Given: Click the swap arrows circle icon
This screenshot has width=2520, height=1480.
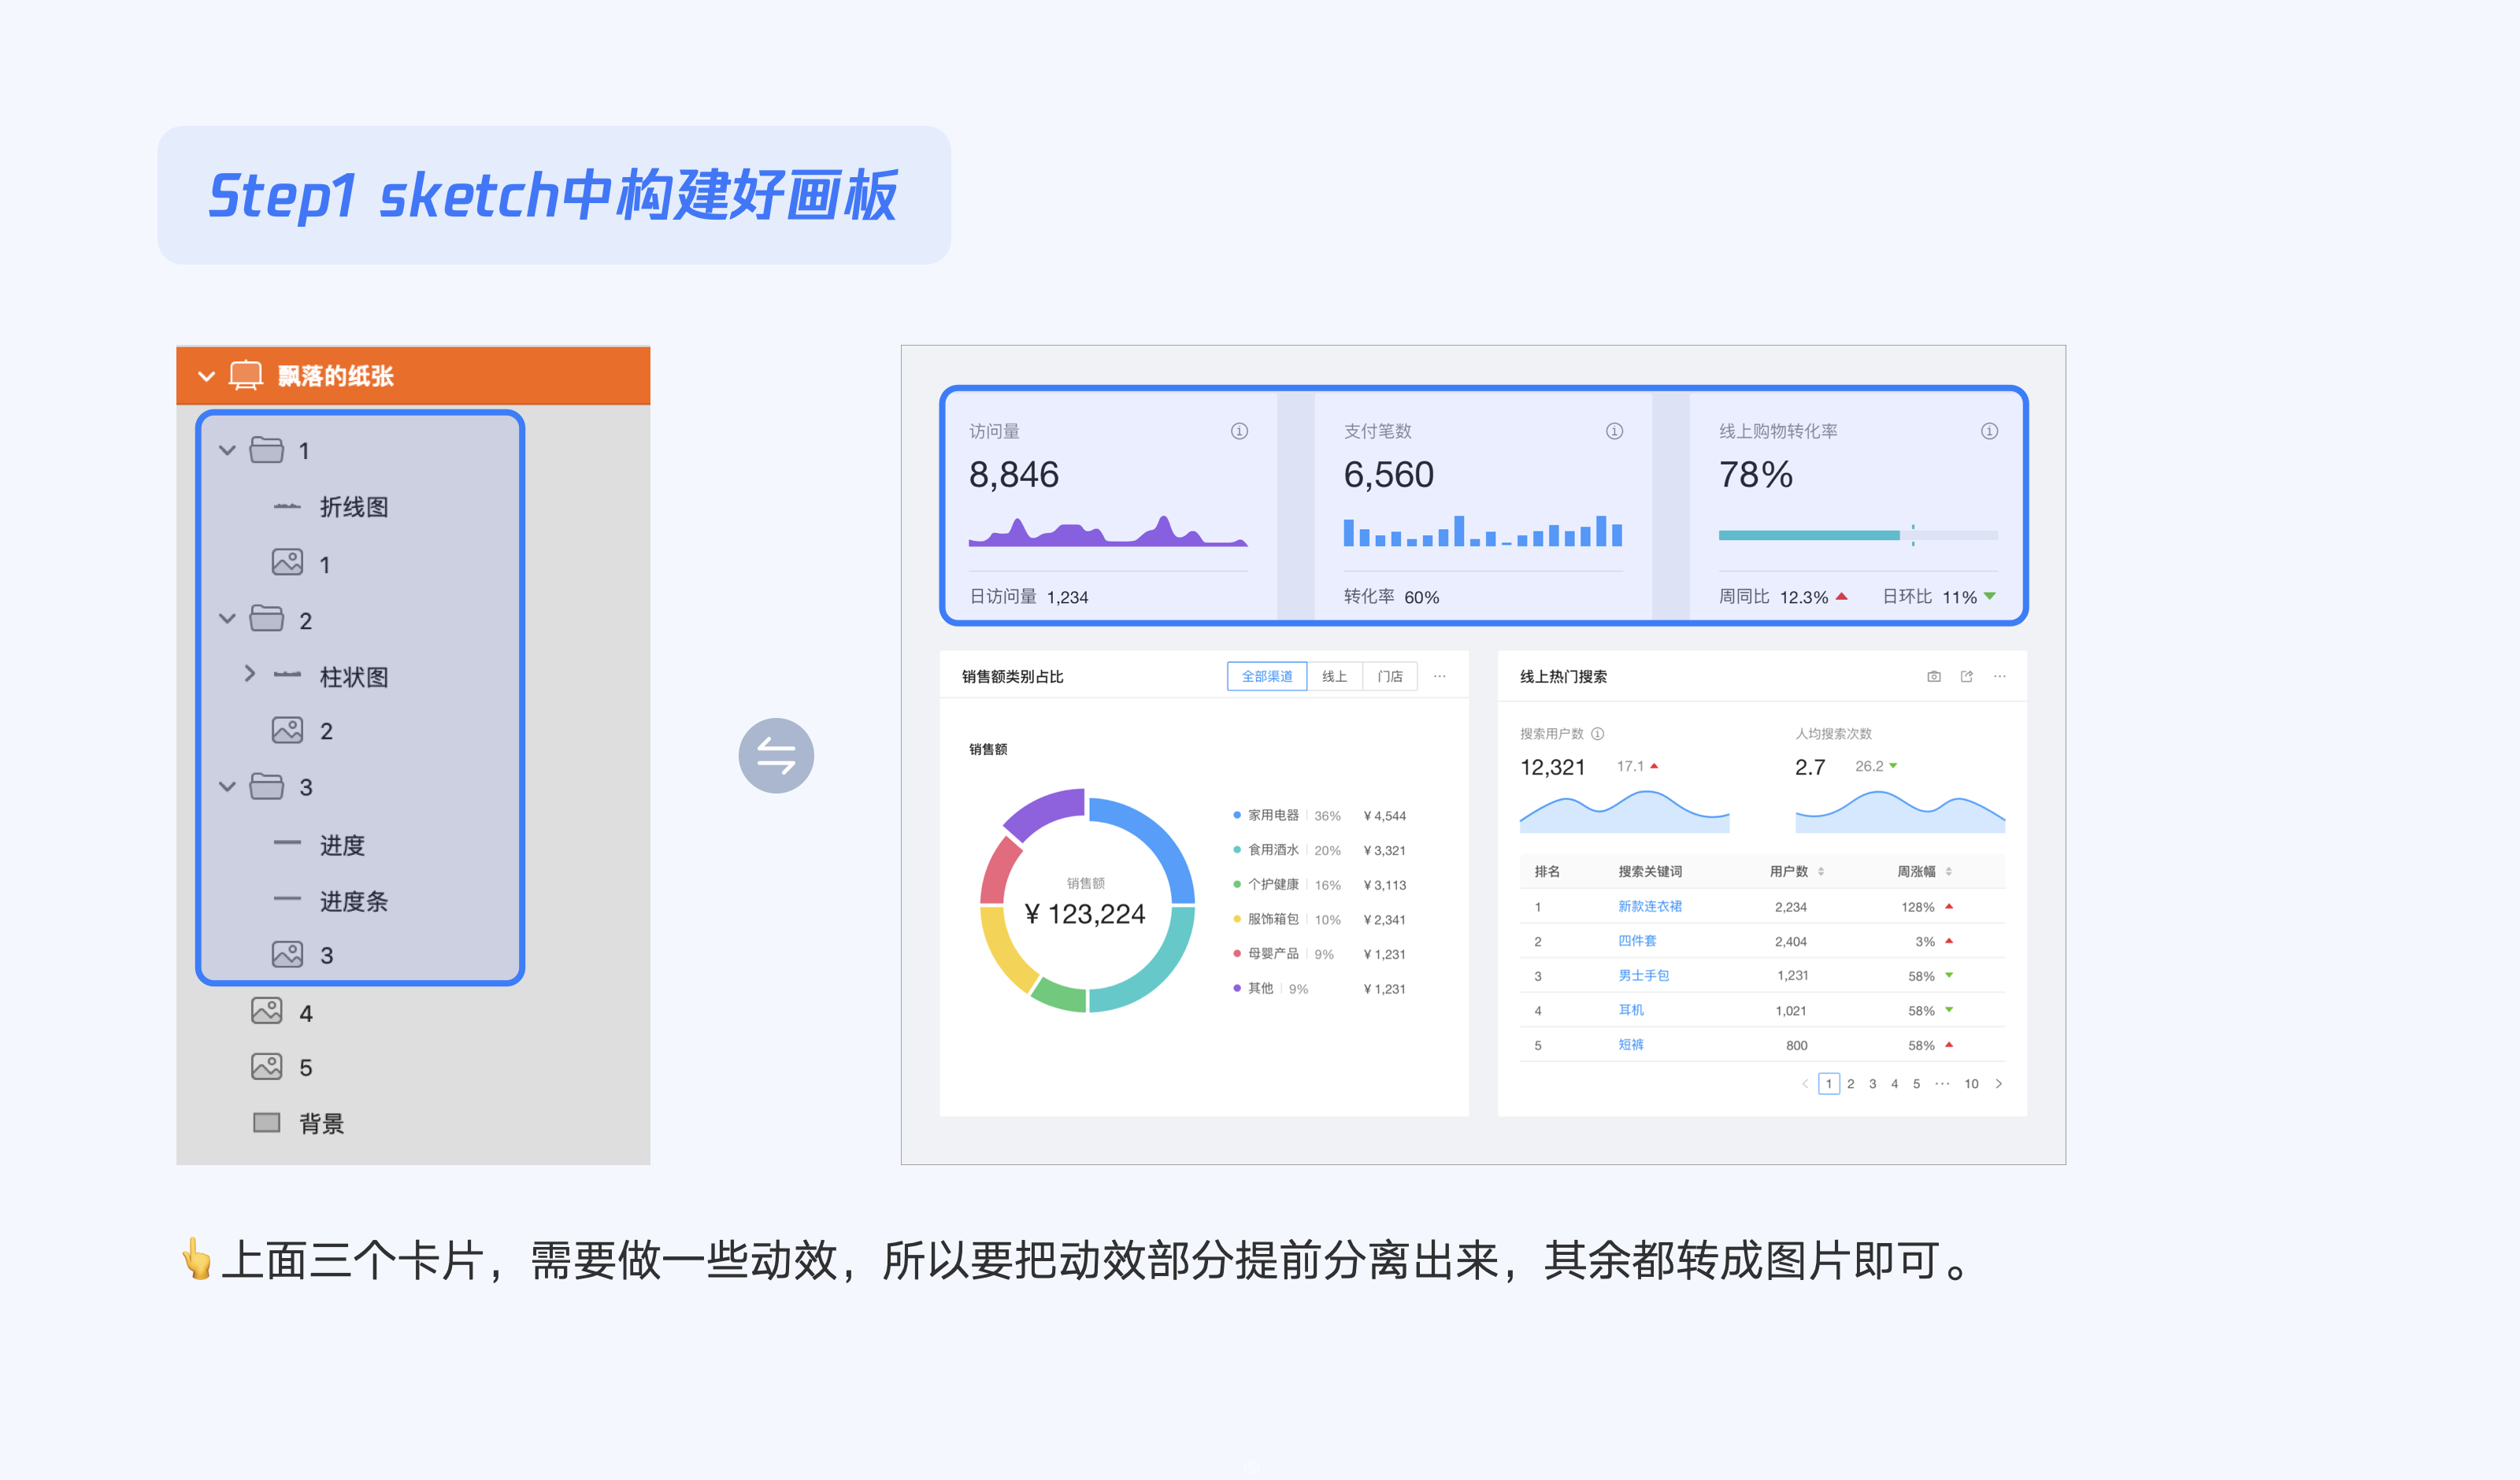Looking at the screenshot, I should point(776,755).
